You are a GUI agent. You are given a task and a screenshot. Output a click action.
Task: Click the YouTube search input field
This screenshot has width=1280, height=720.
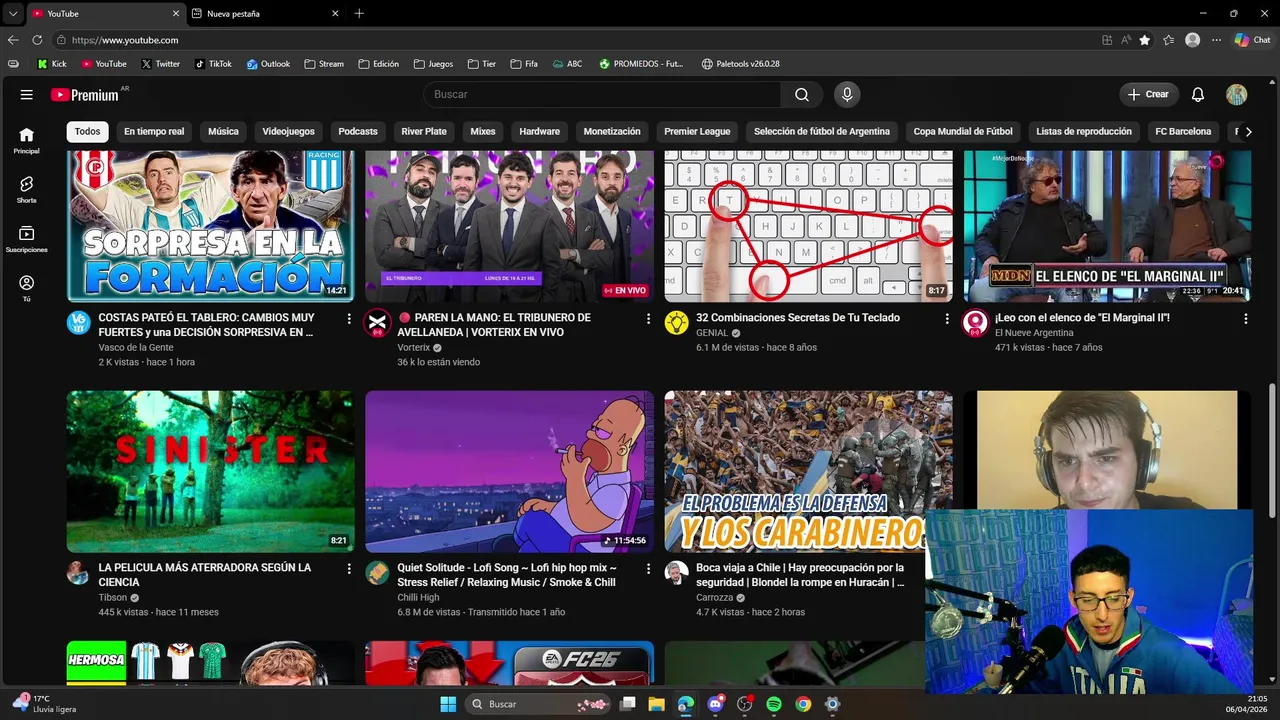(603, 94)
